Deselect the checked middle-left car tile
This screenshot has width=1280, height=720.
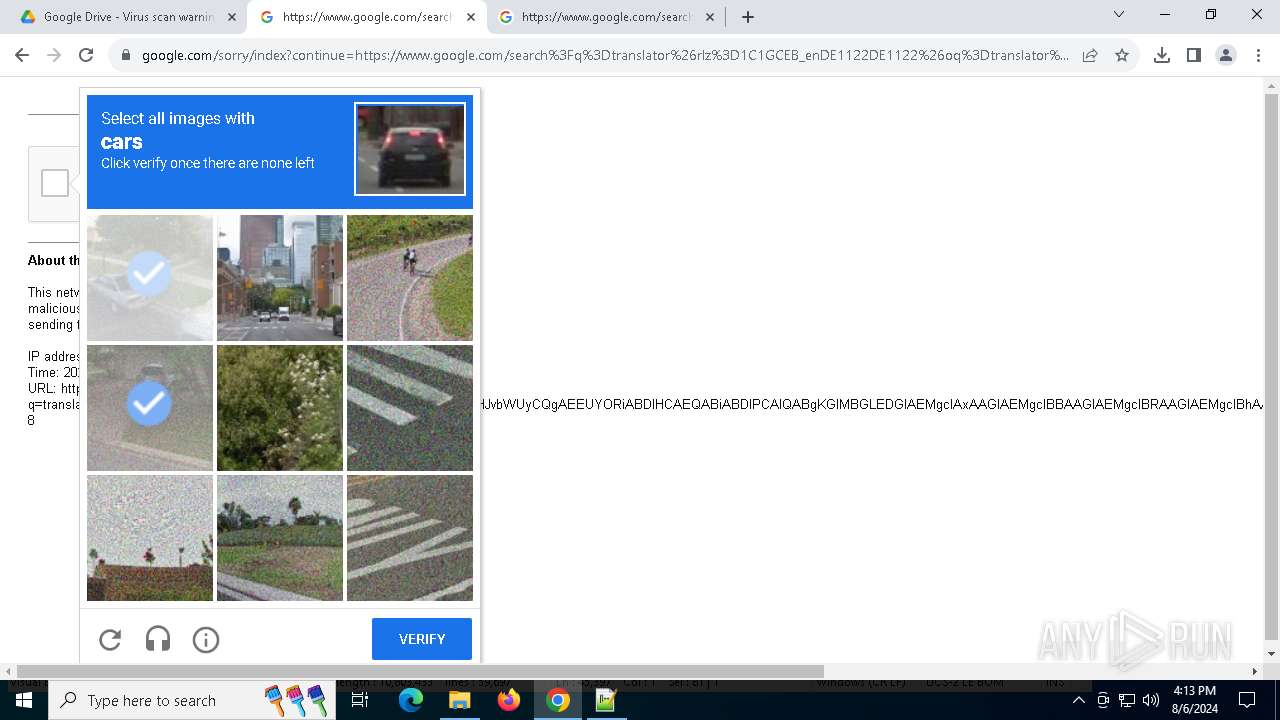[x=150, y=408]
